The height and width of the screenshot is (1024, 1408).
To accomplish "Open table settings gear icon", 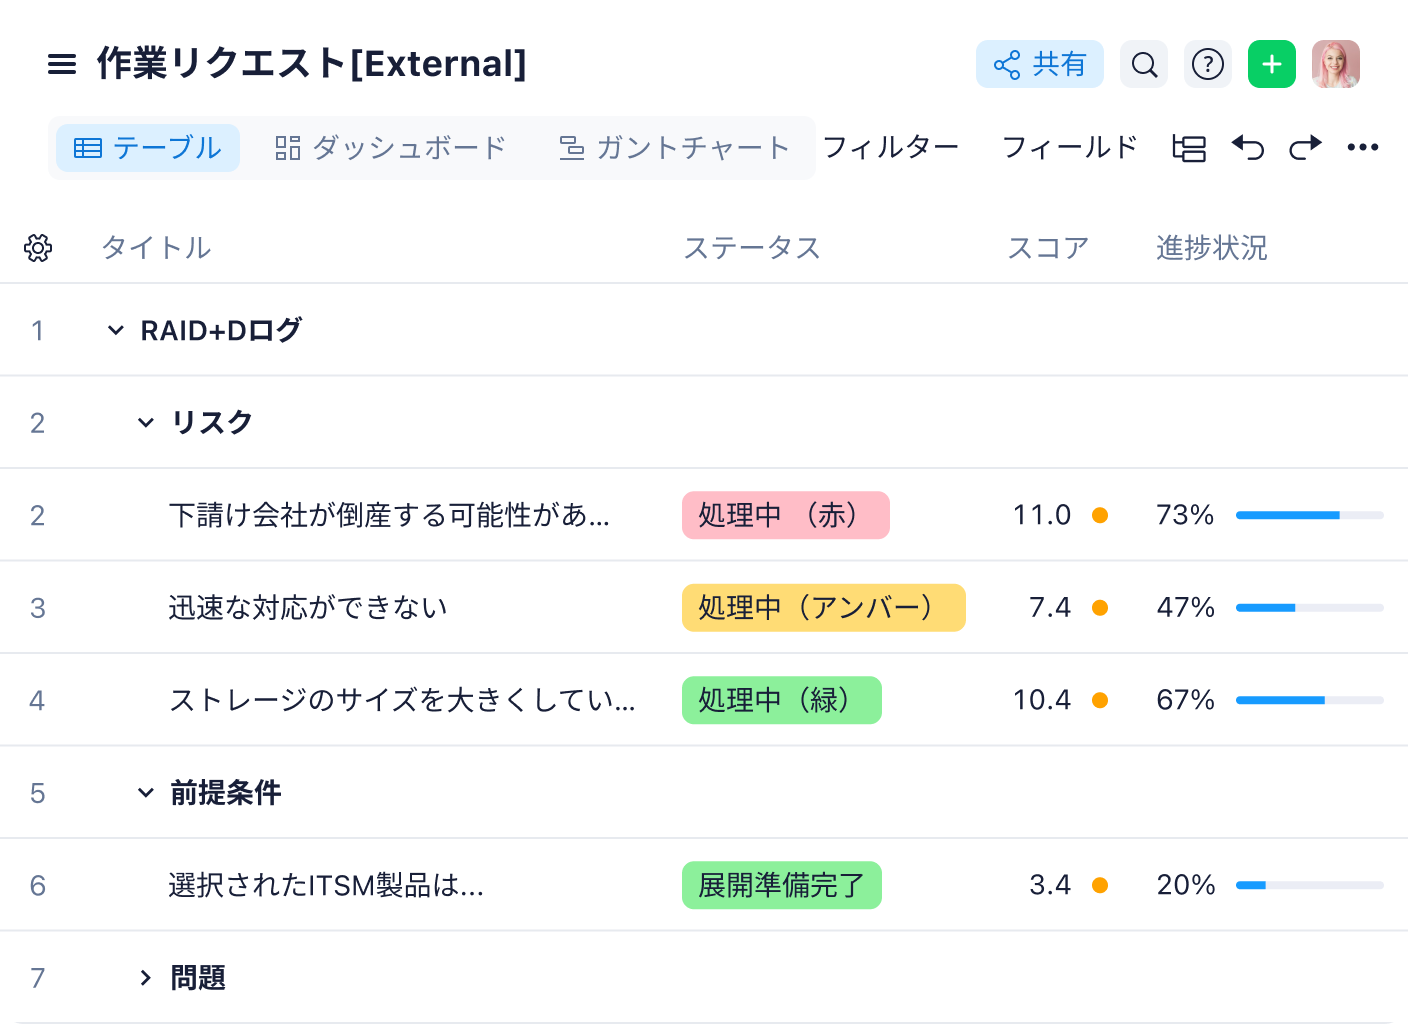I will pyautogui.click(x=38, y=248).
